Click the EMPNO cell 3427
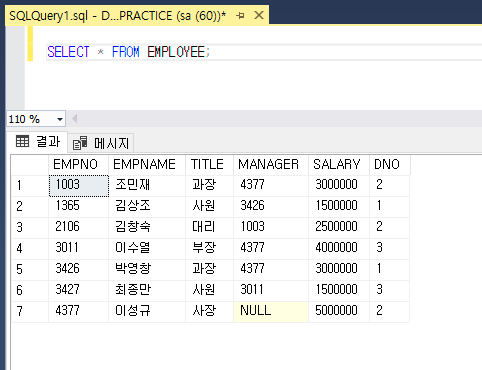Viewport: 482px width, 370px height. click(79, 291)
